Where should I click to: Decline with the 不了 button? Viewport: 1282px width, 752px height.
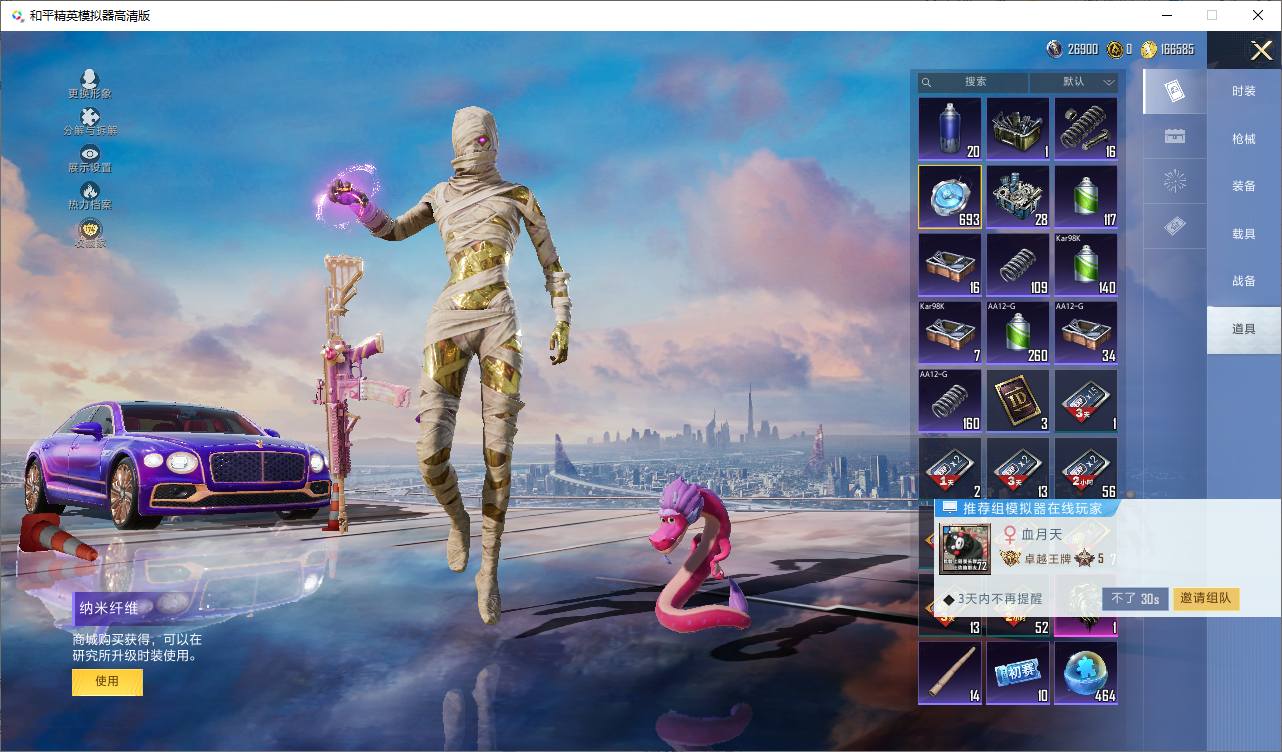point(1136,599)
